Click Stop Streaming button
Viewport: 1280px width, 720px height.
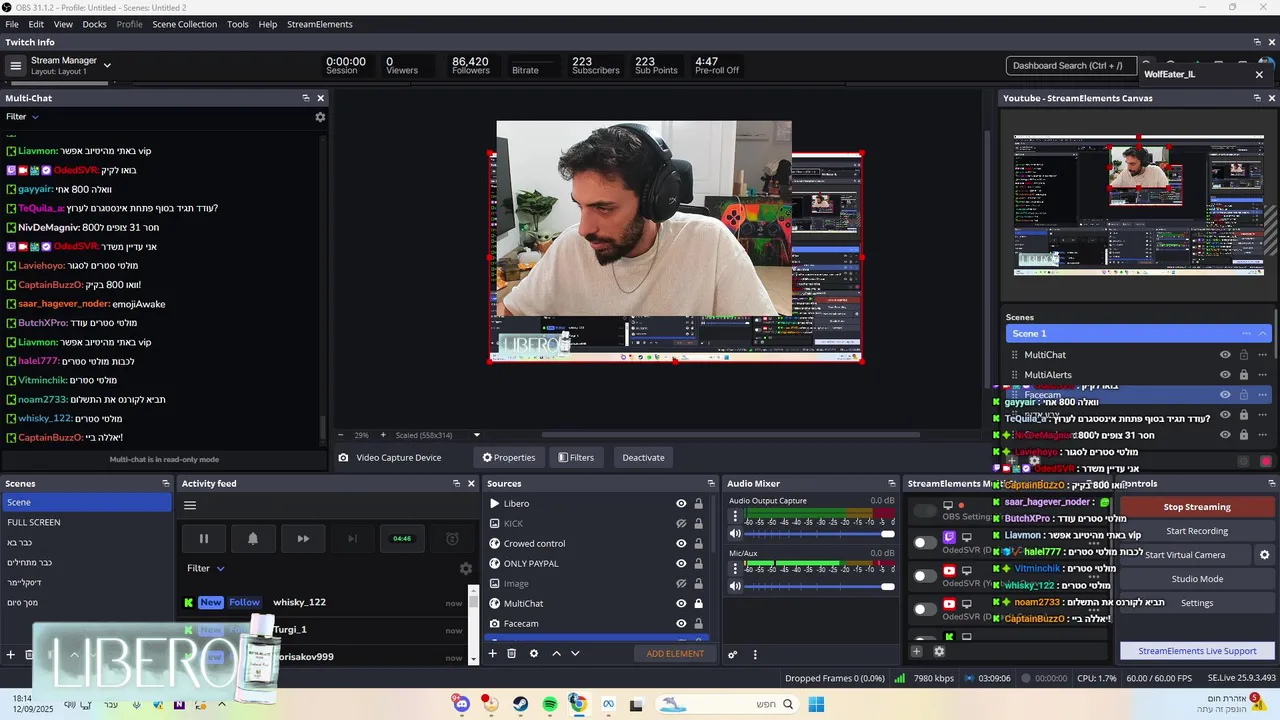(1197, 507)
